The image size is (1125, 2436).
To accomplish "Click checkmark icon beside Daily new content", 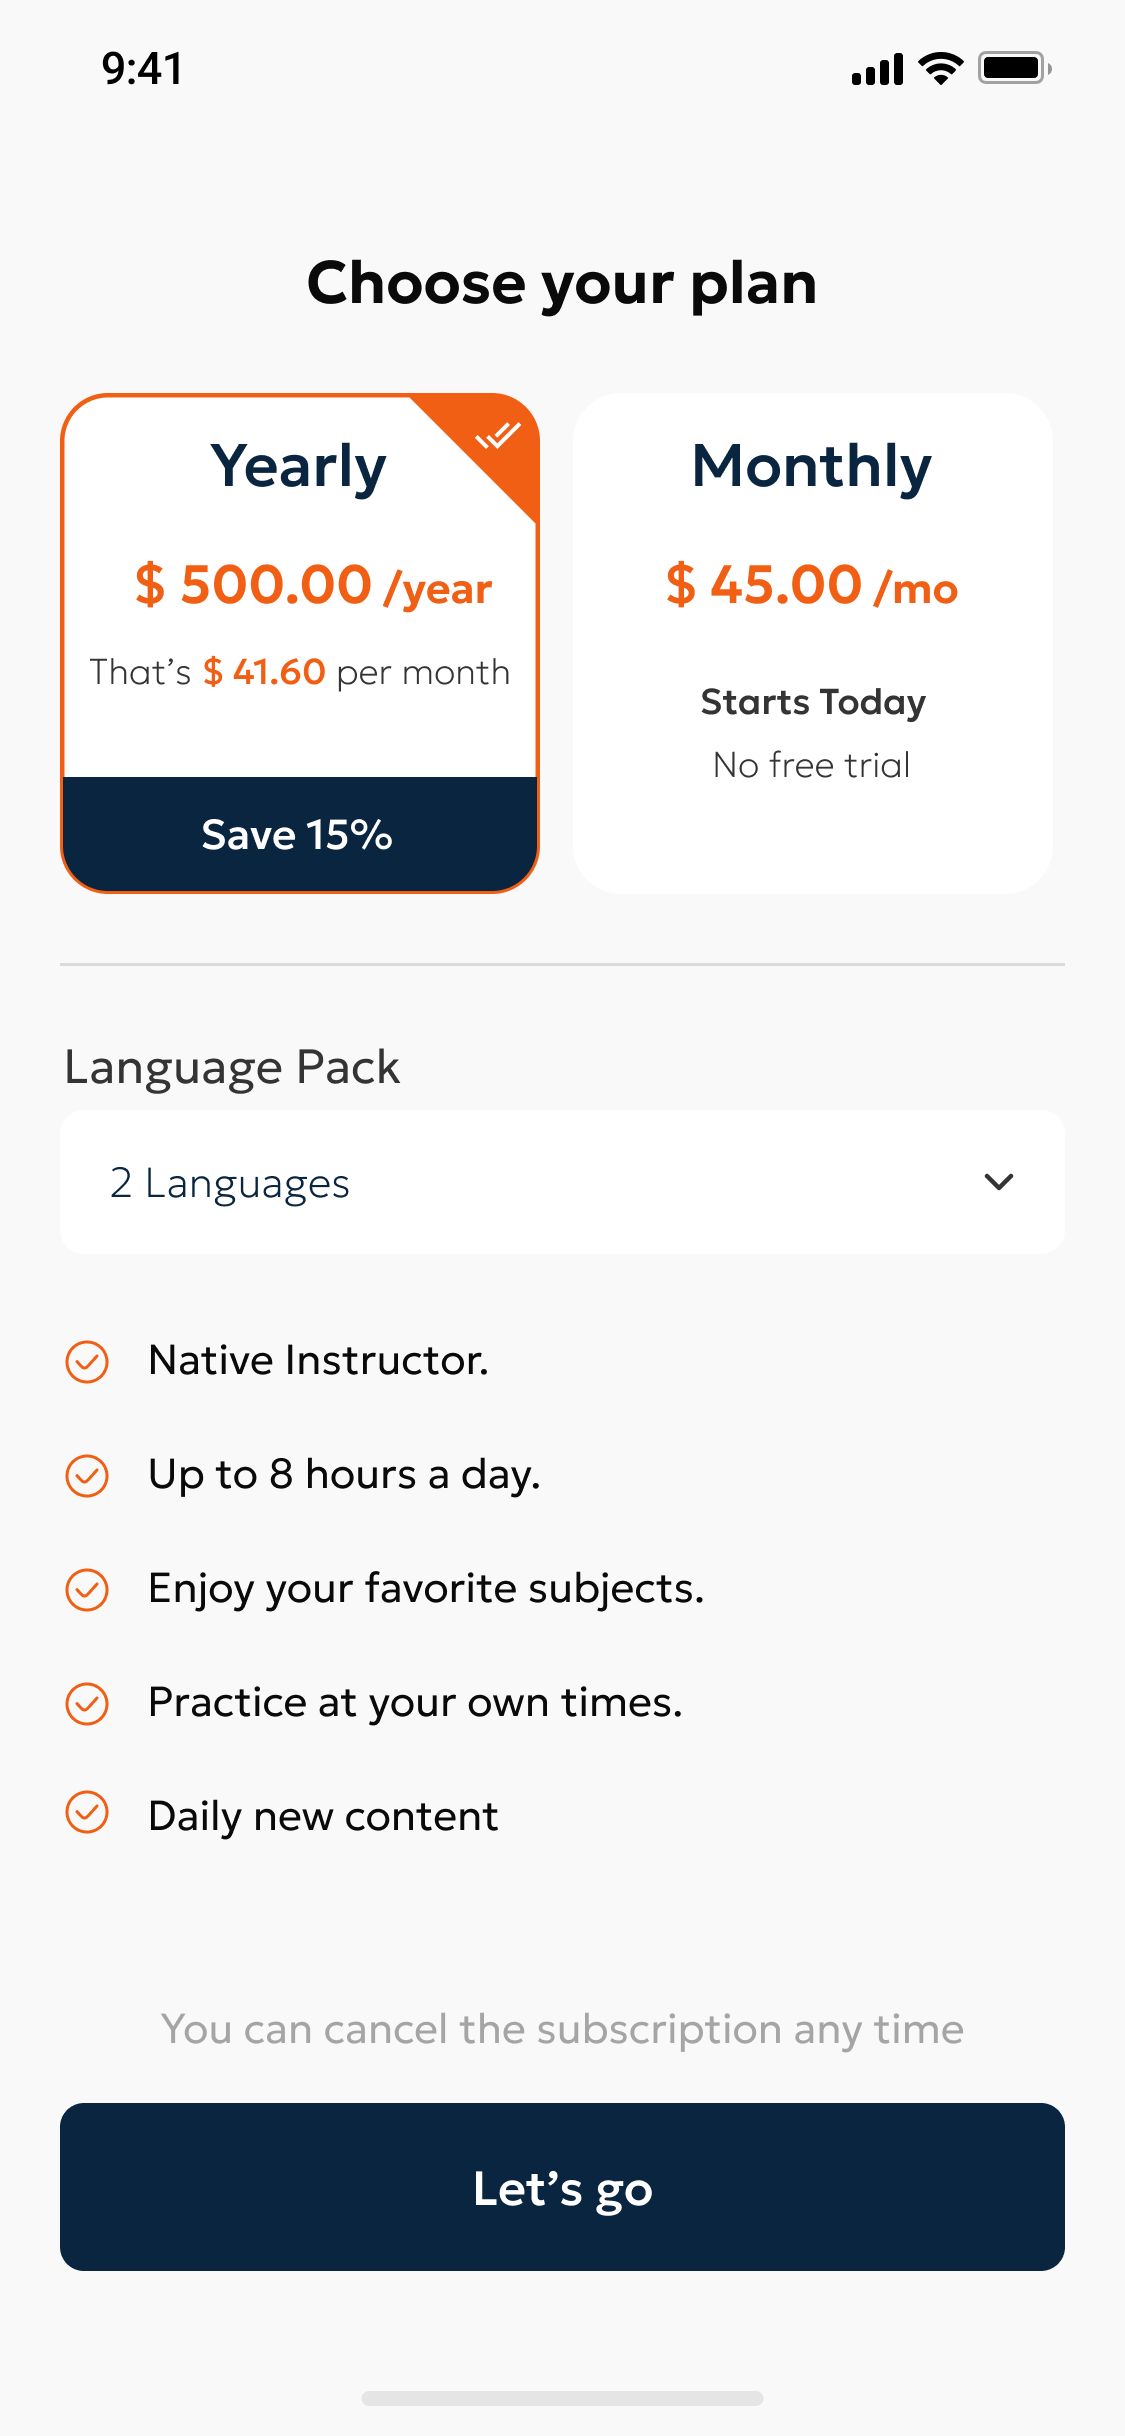I will pos(87,1812).
